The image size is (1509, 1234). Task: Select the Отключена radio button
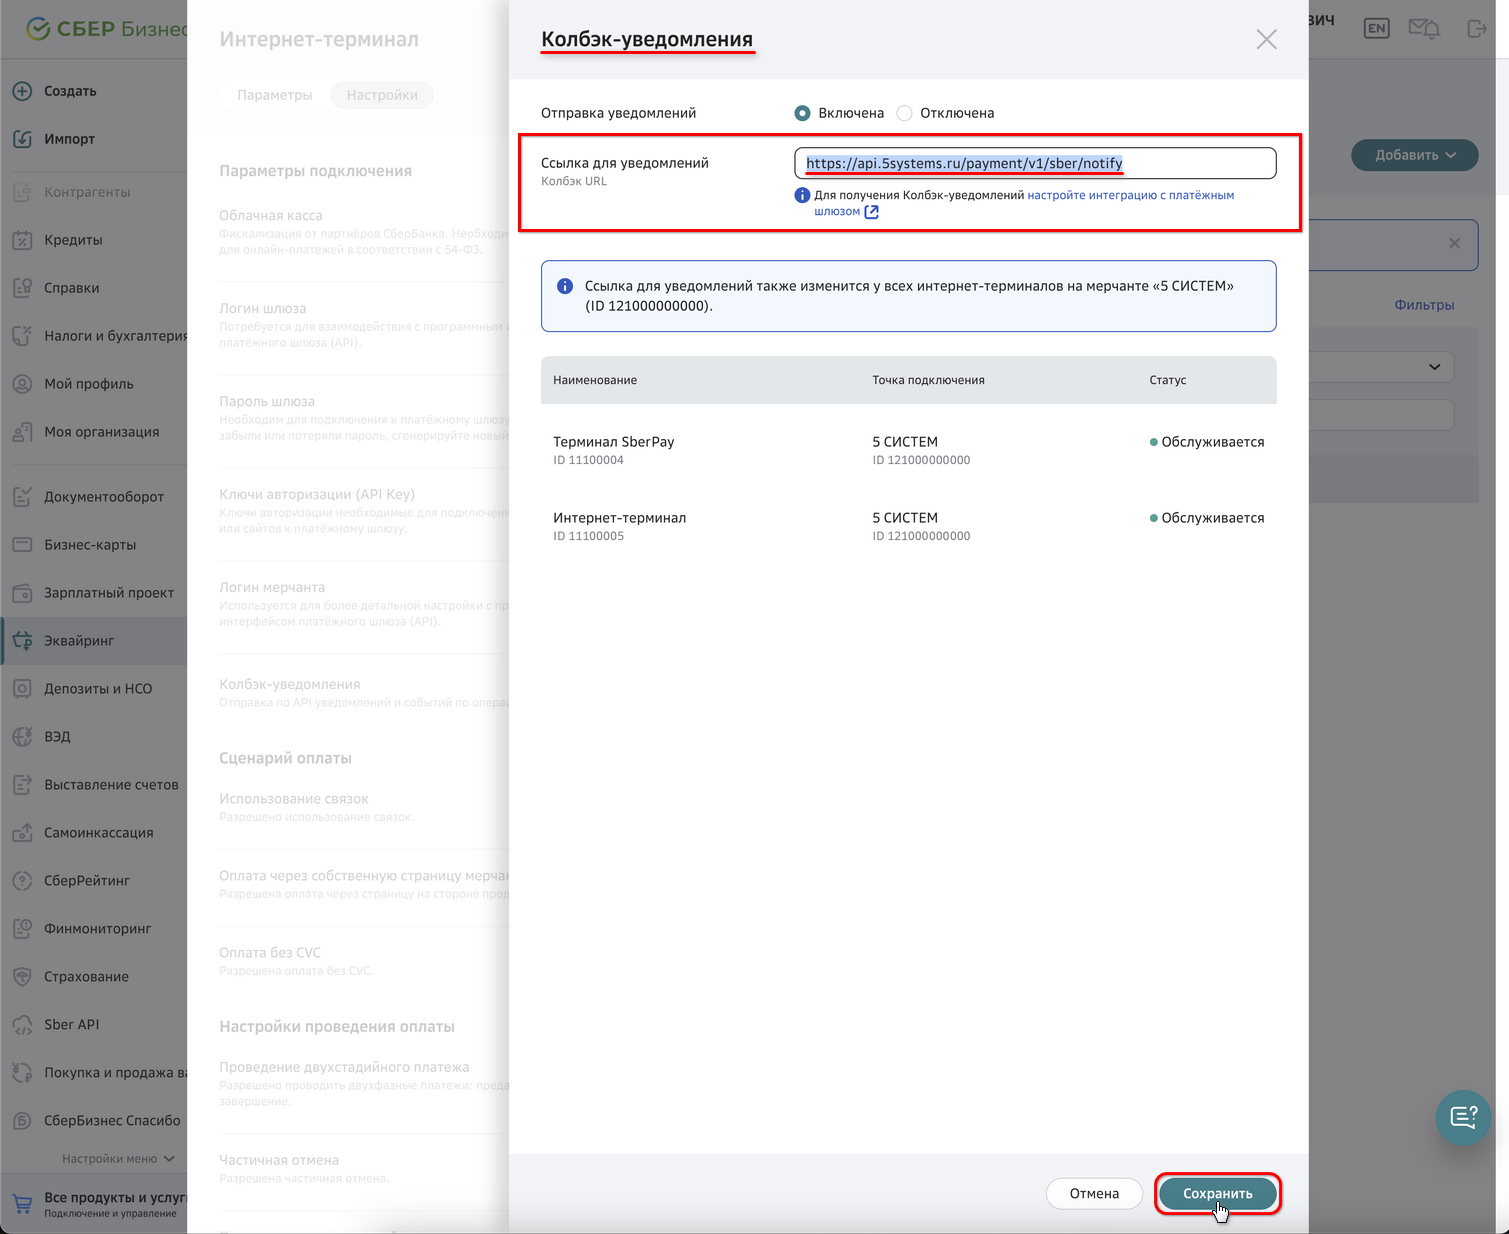(904, 113)
